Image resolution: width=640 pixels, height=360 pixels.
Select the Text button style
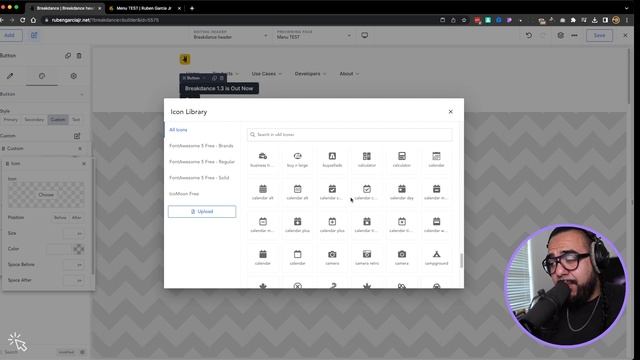(x=76, y=120)
